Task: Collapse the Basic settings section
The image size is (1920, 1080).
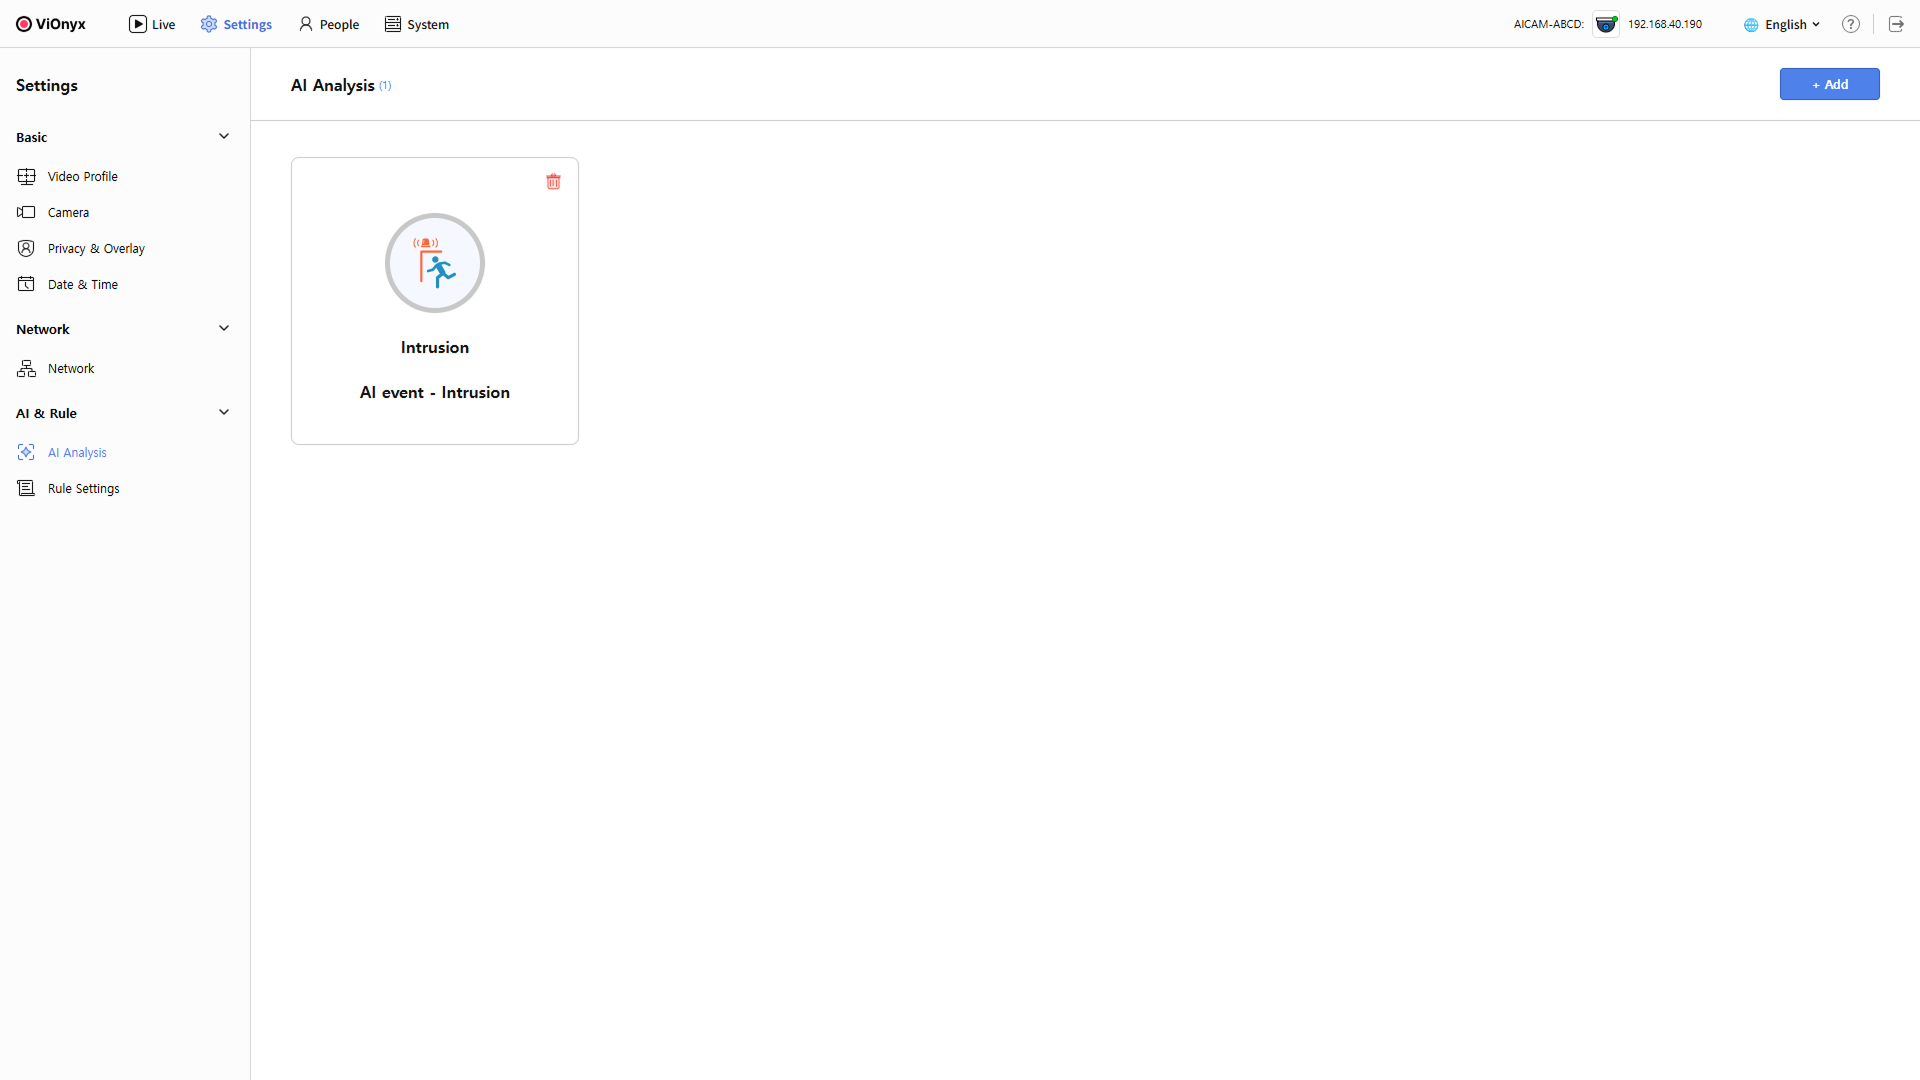Action: pos(224,136)
